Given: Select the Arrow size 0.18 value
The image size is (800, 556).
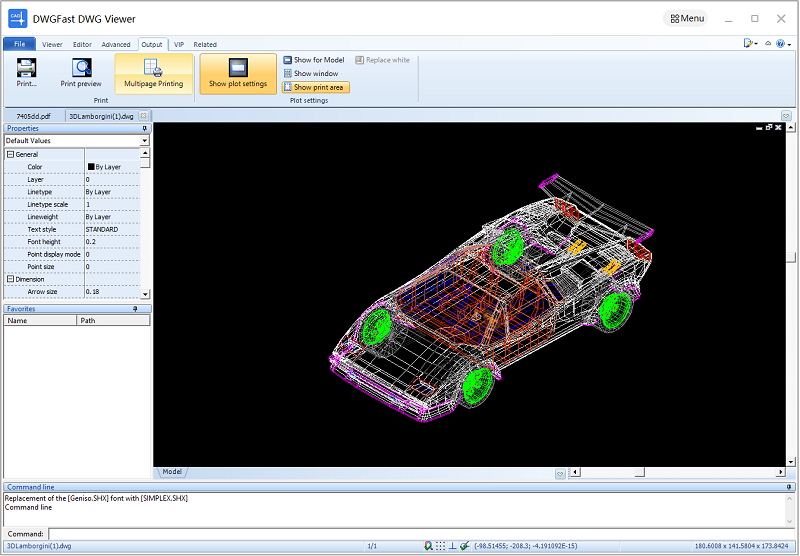Looking at the screenshot, I should [x=112, y=291].
